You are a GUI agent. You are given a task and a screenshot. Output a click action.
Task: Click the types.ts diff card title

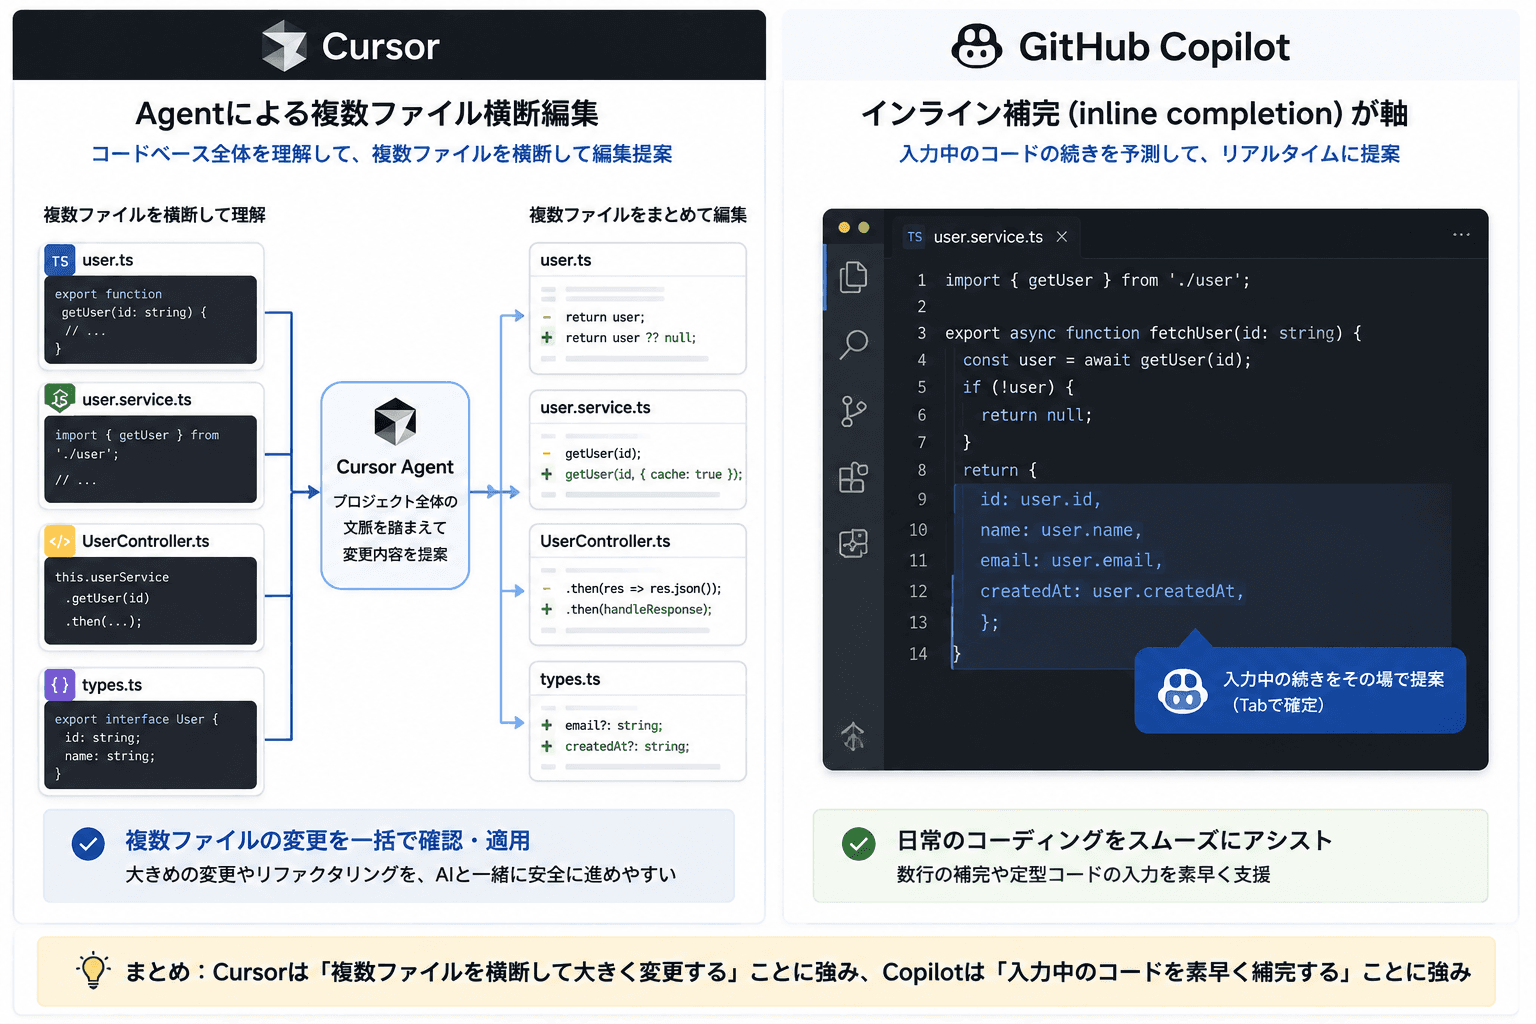point(570,679)
